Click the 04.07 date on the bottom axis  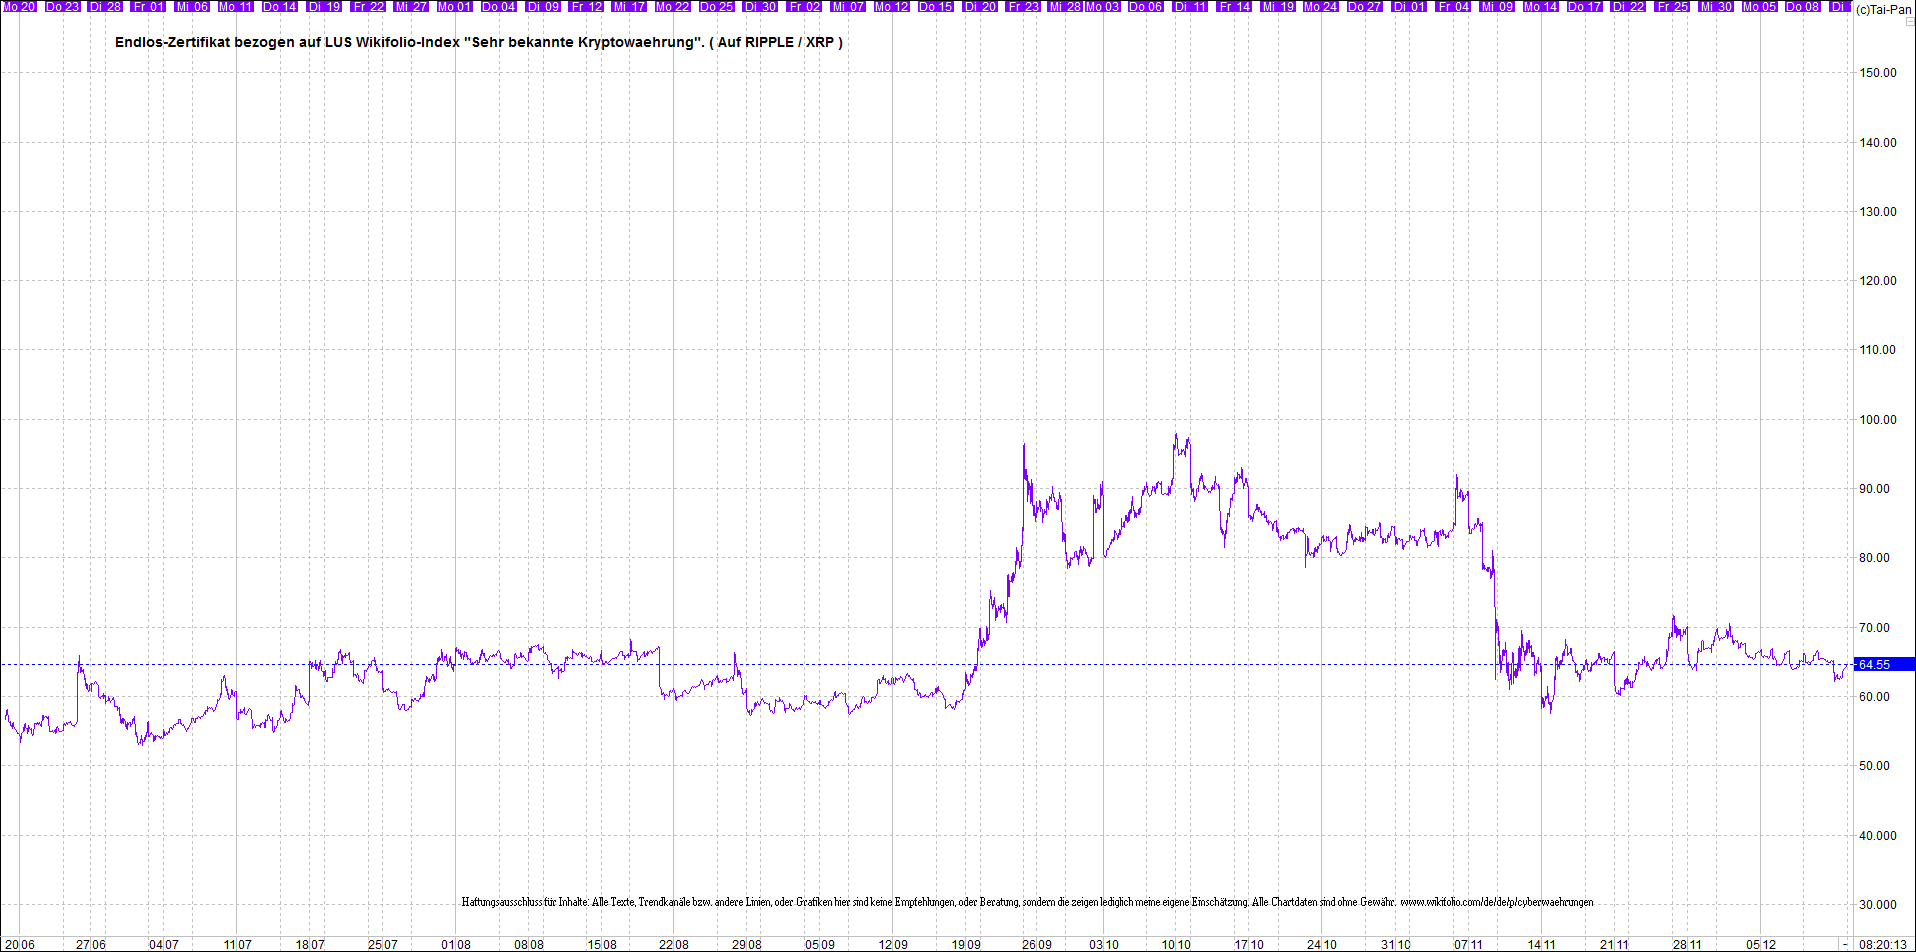pos(164,944)
